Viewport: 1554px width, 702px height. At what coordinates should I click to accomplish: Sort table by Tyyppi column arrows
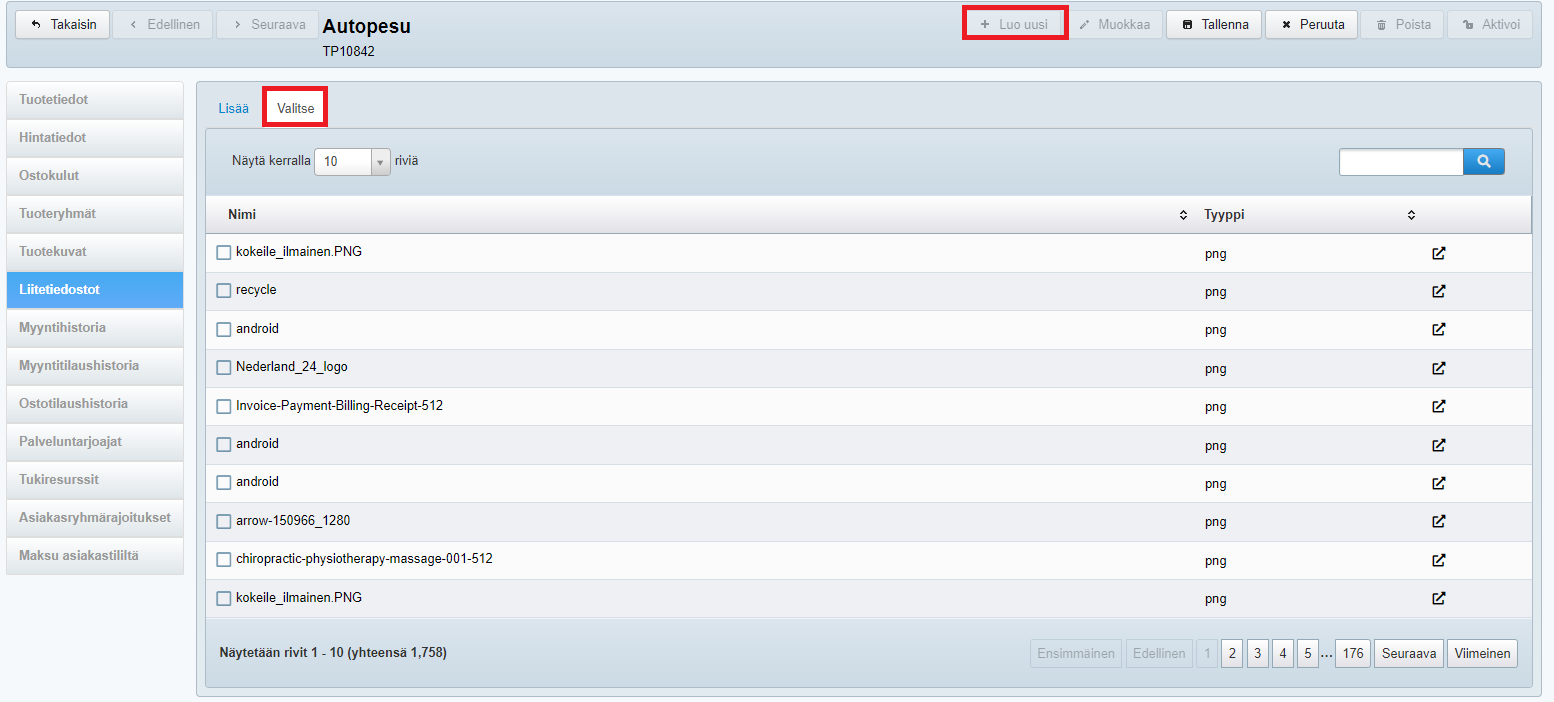tap(1411, 215)
